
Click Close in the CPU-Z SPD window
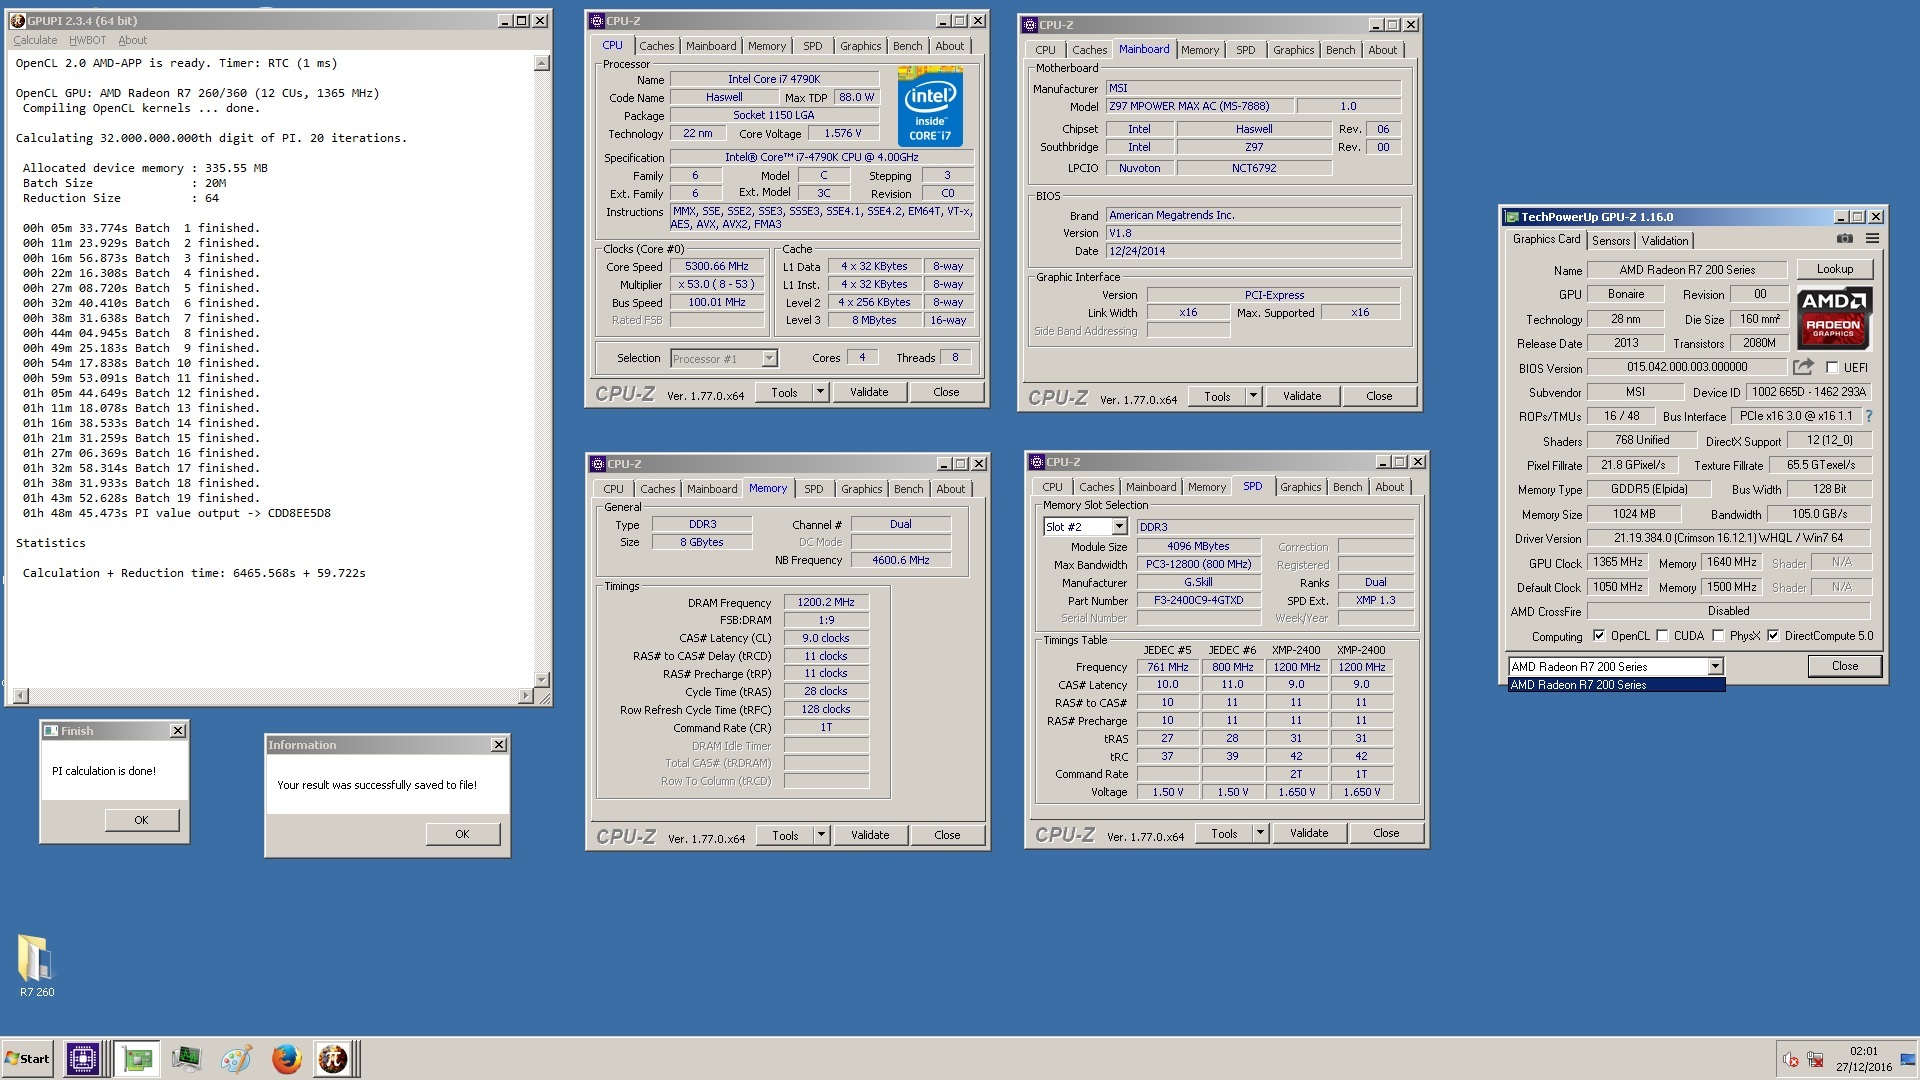click(1386, 833)
